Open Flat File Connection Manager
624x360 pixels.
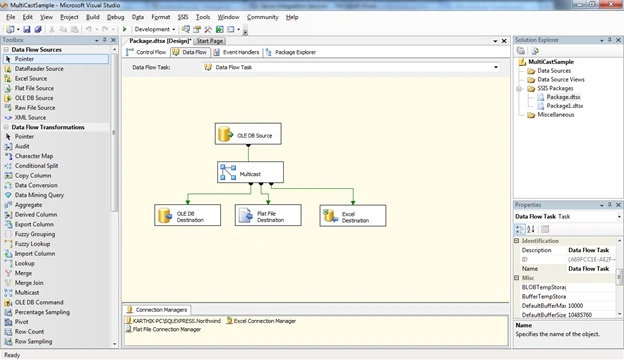tap(163, 329)
